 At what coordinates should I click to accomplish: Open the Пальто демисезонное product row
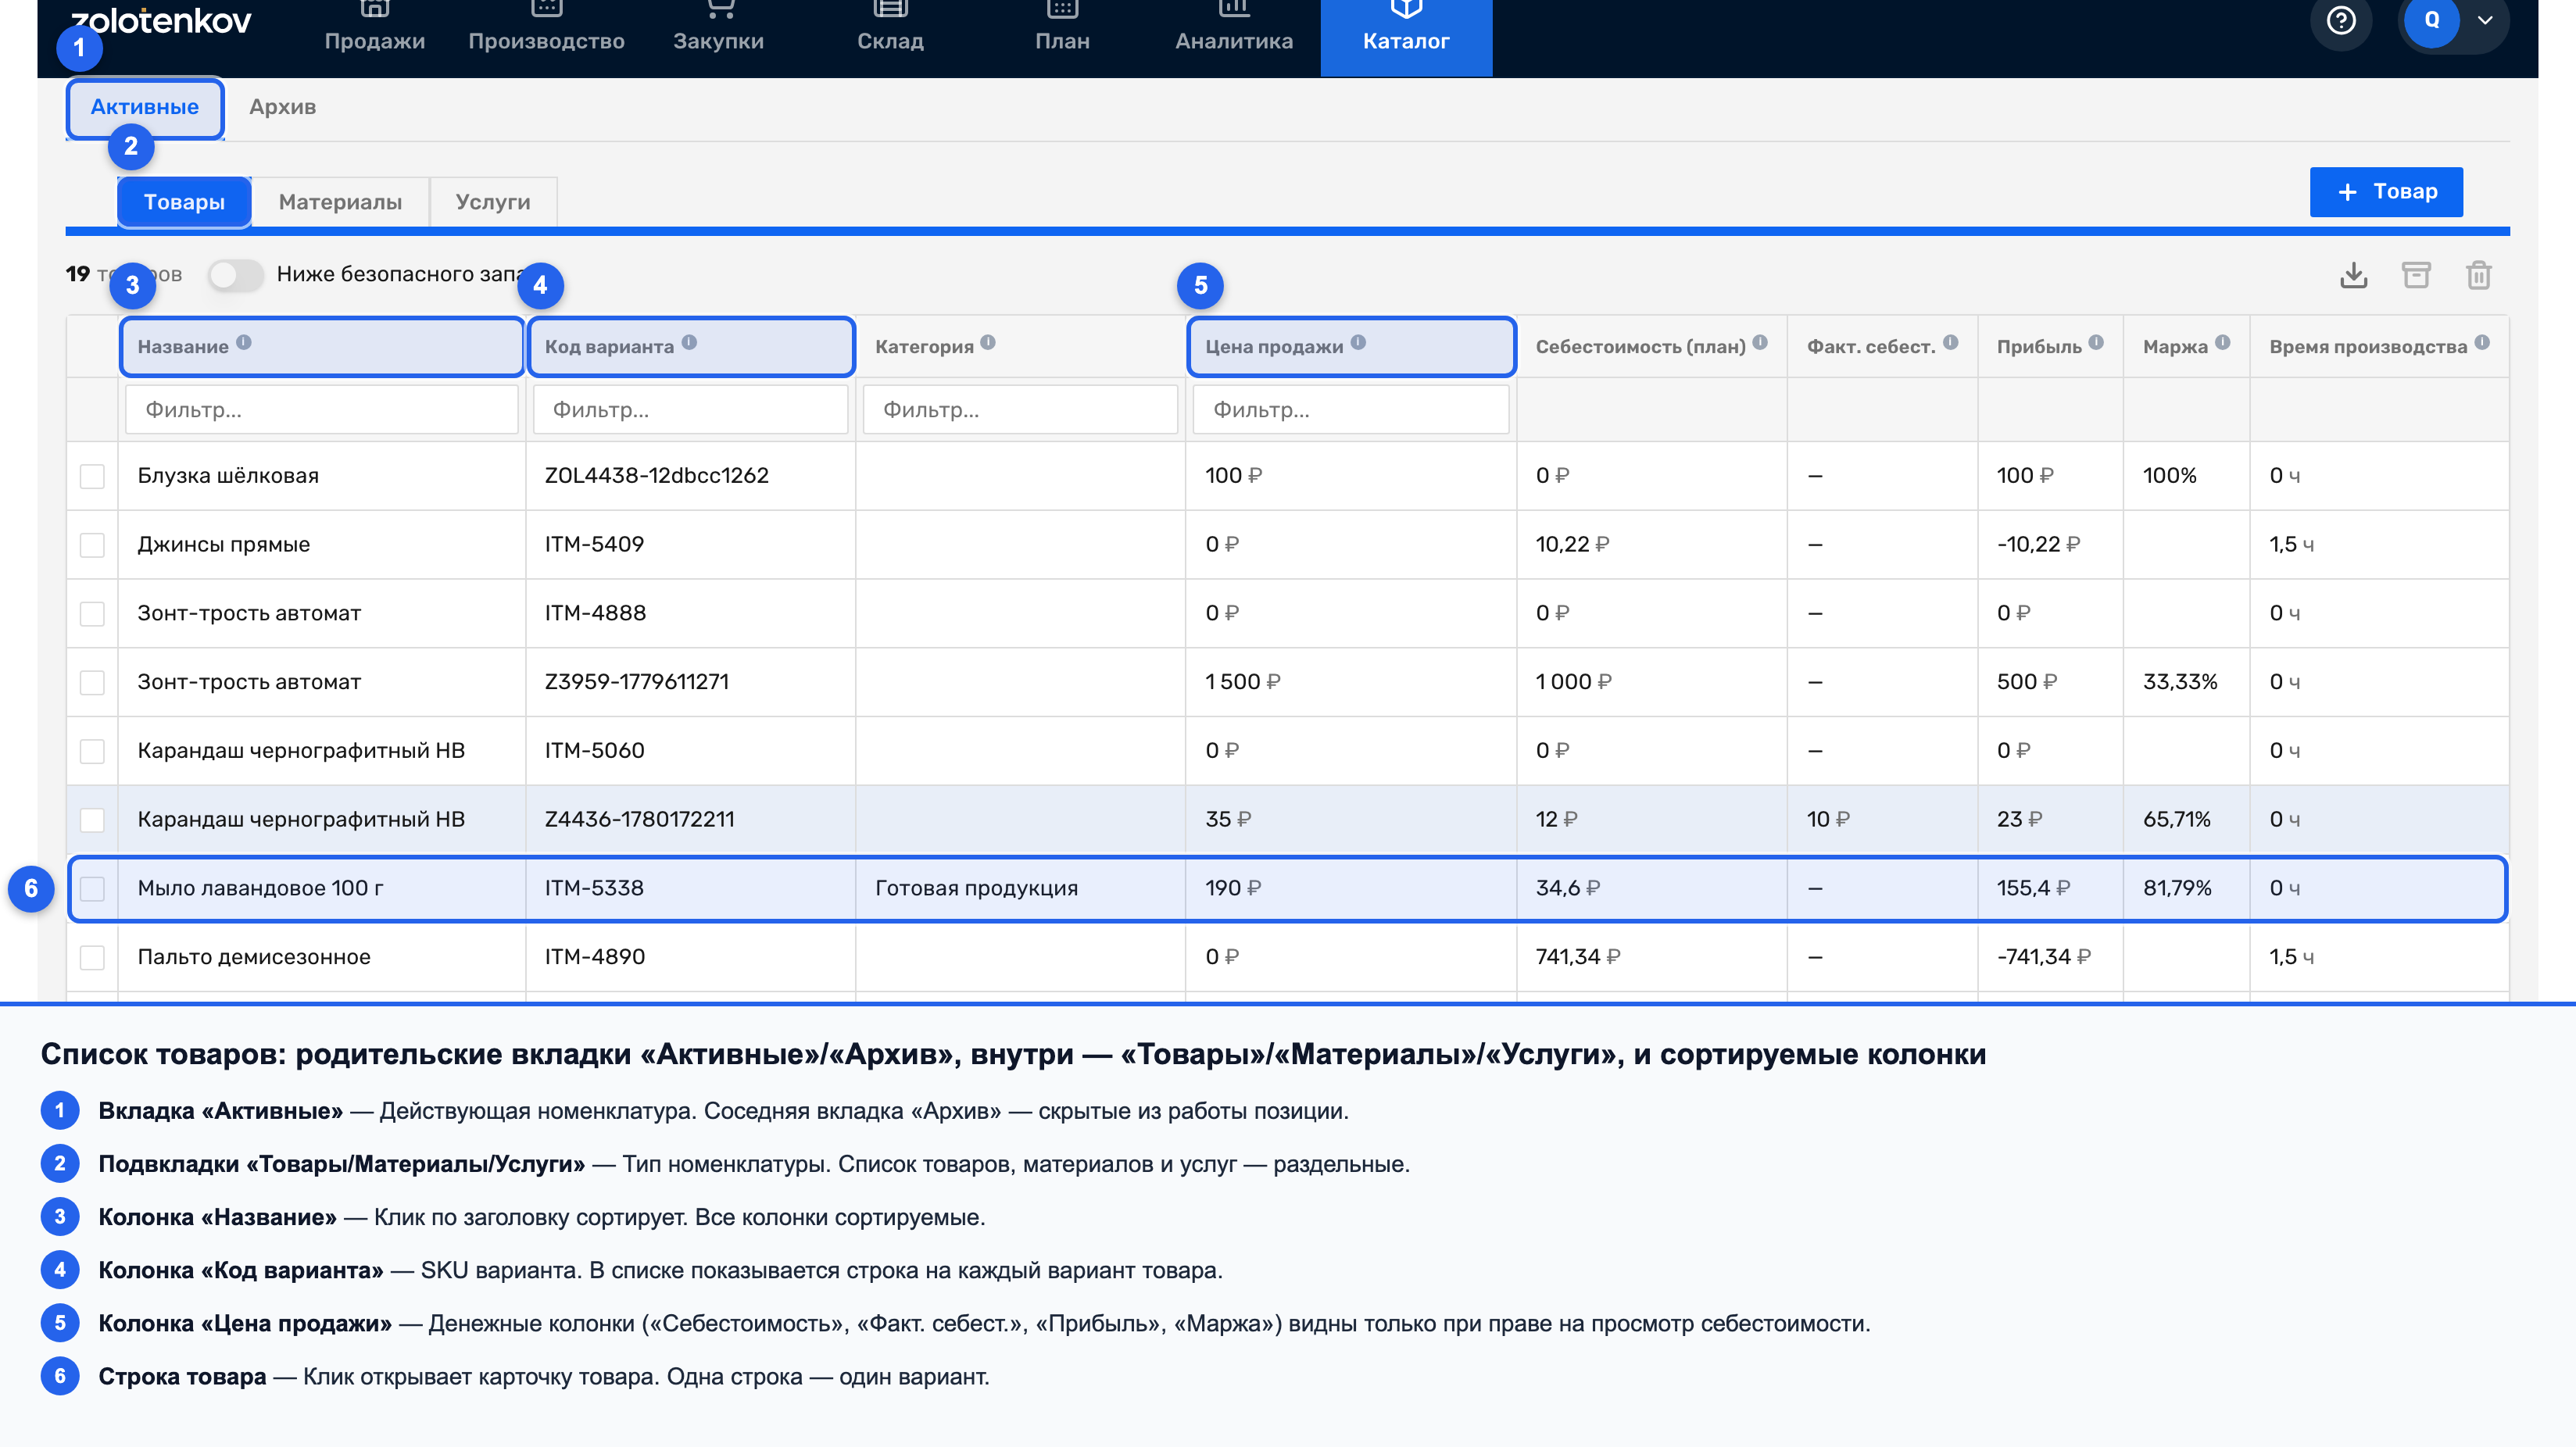coord(1288,957)
